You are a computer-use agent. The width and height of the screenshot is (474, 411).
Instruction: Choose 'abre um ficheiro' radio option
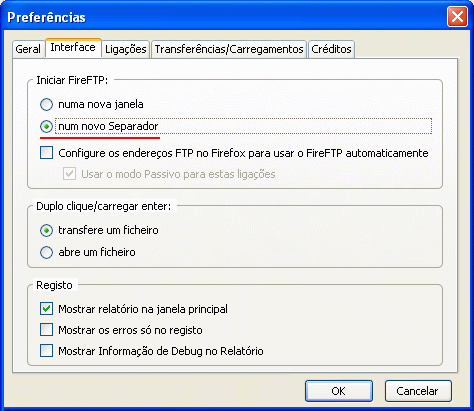click(46, 252)
